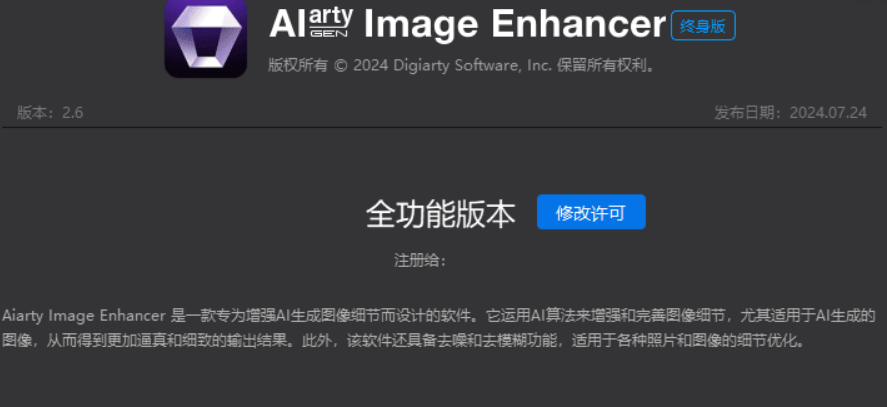Image resolution: width=887 pixels, height=407 pixels.
Task: Click the bold "AI" letters in title
Action: coord(287,23)
